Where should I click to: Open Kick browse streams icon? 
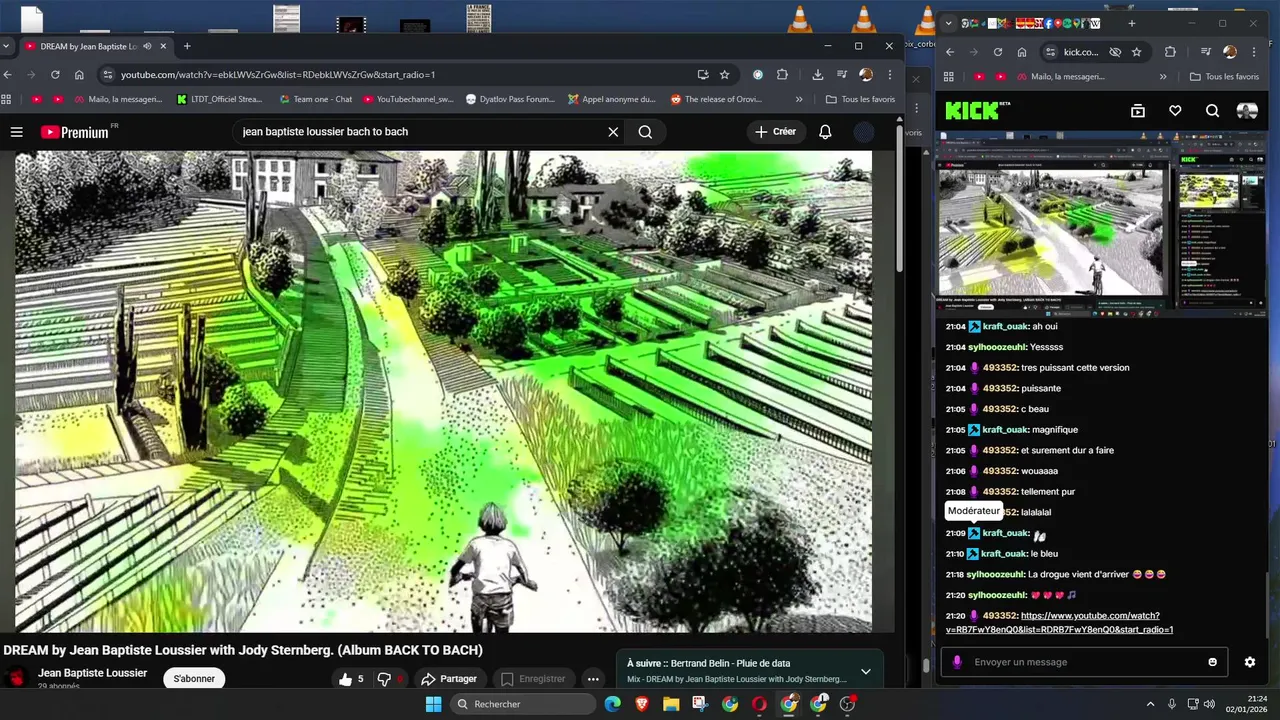(x=1137, y=111)
